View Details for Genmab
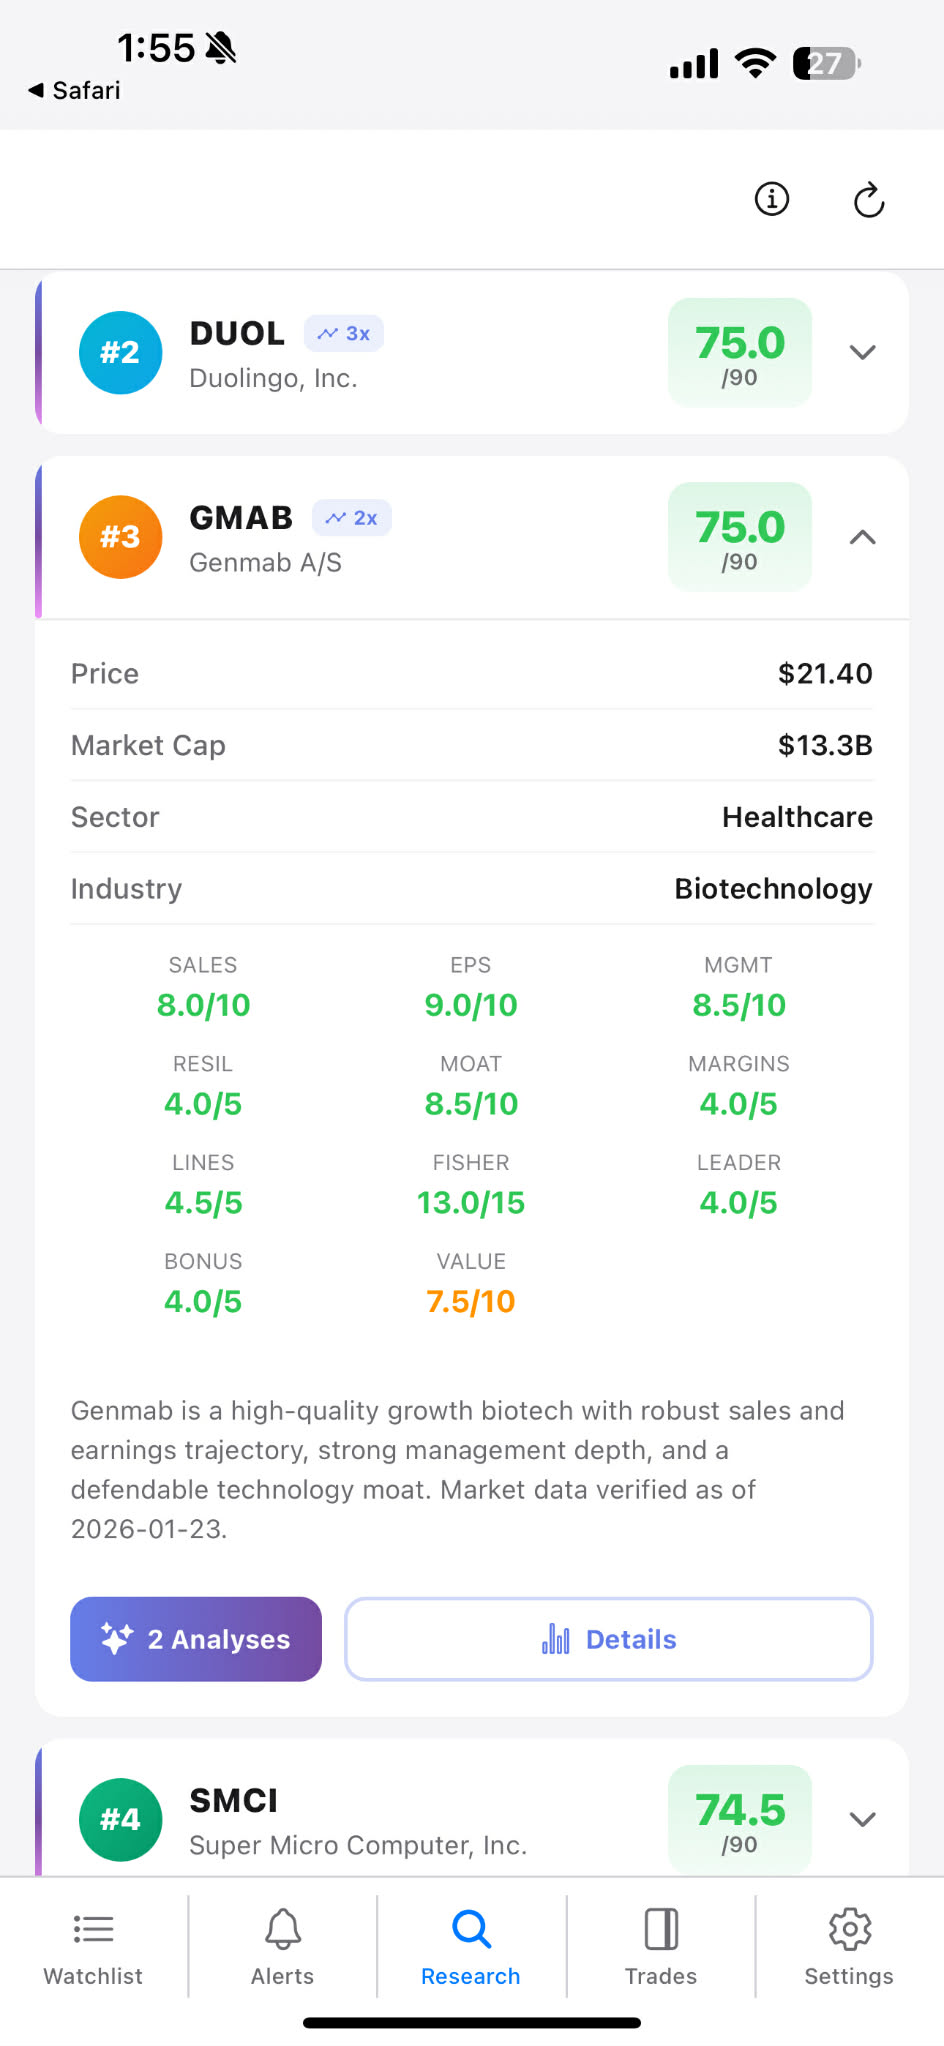Viewport: 944px width, 2046px height. pyautogui.click(x=608, y=1639)
